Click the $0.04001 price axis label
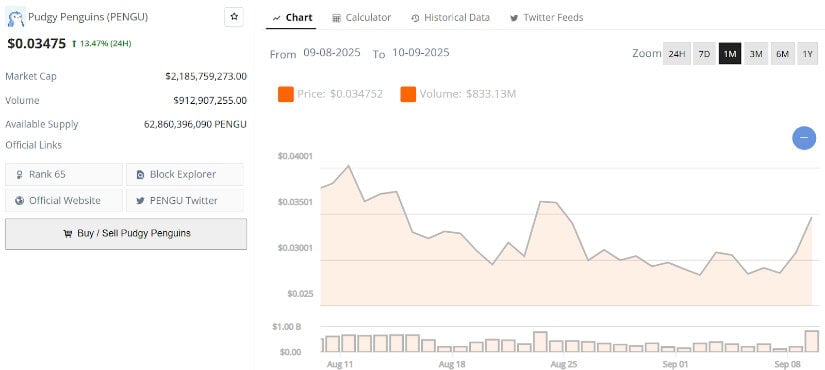Image resolution: width=825 pixels, height=370 pixels. coord(295,156)
